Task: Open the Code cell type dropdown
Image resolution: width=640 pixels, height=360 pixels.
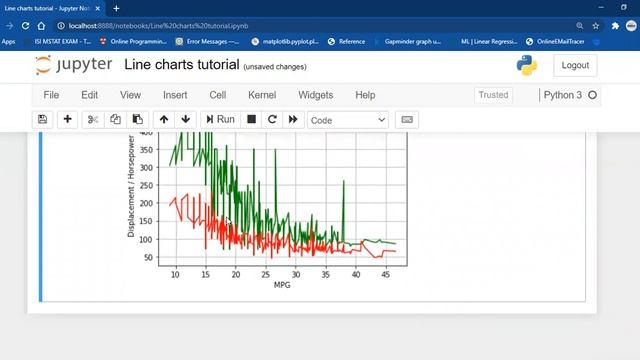Action: (348, 120)
